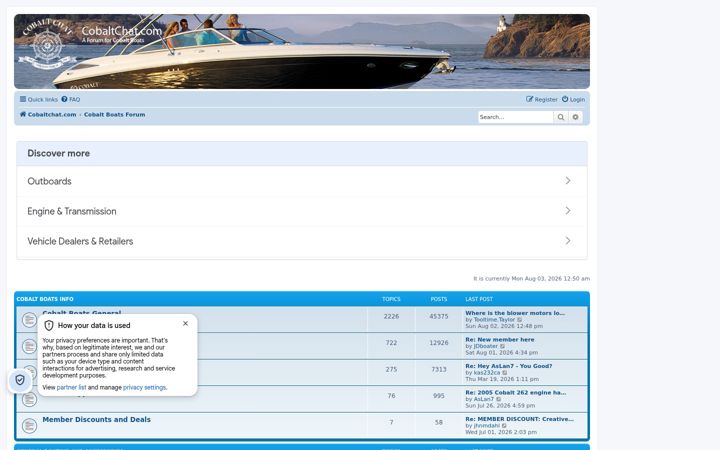This screenshot has height=450, width=720.
Task: Click view-latest-post icon beside jhnmdahl
Action: [504, 426]
